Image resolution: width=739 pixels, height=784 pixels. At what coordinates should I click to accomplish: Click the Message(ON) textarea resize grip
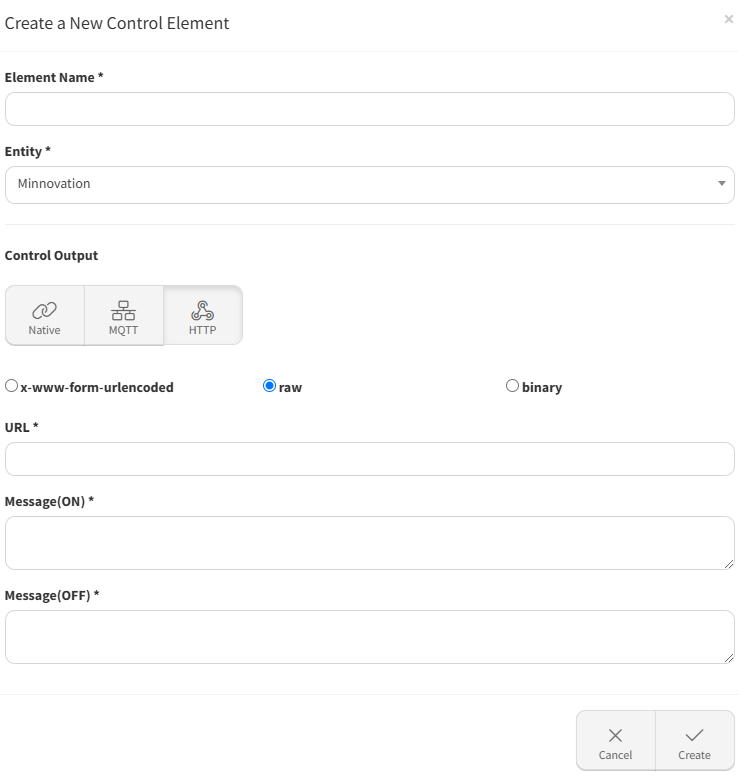tap(729, 564)
